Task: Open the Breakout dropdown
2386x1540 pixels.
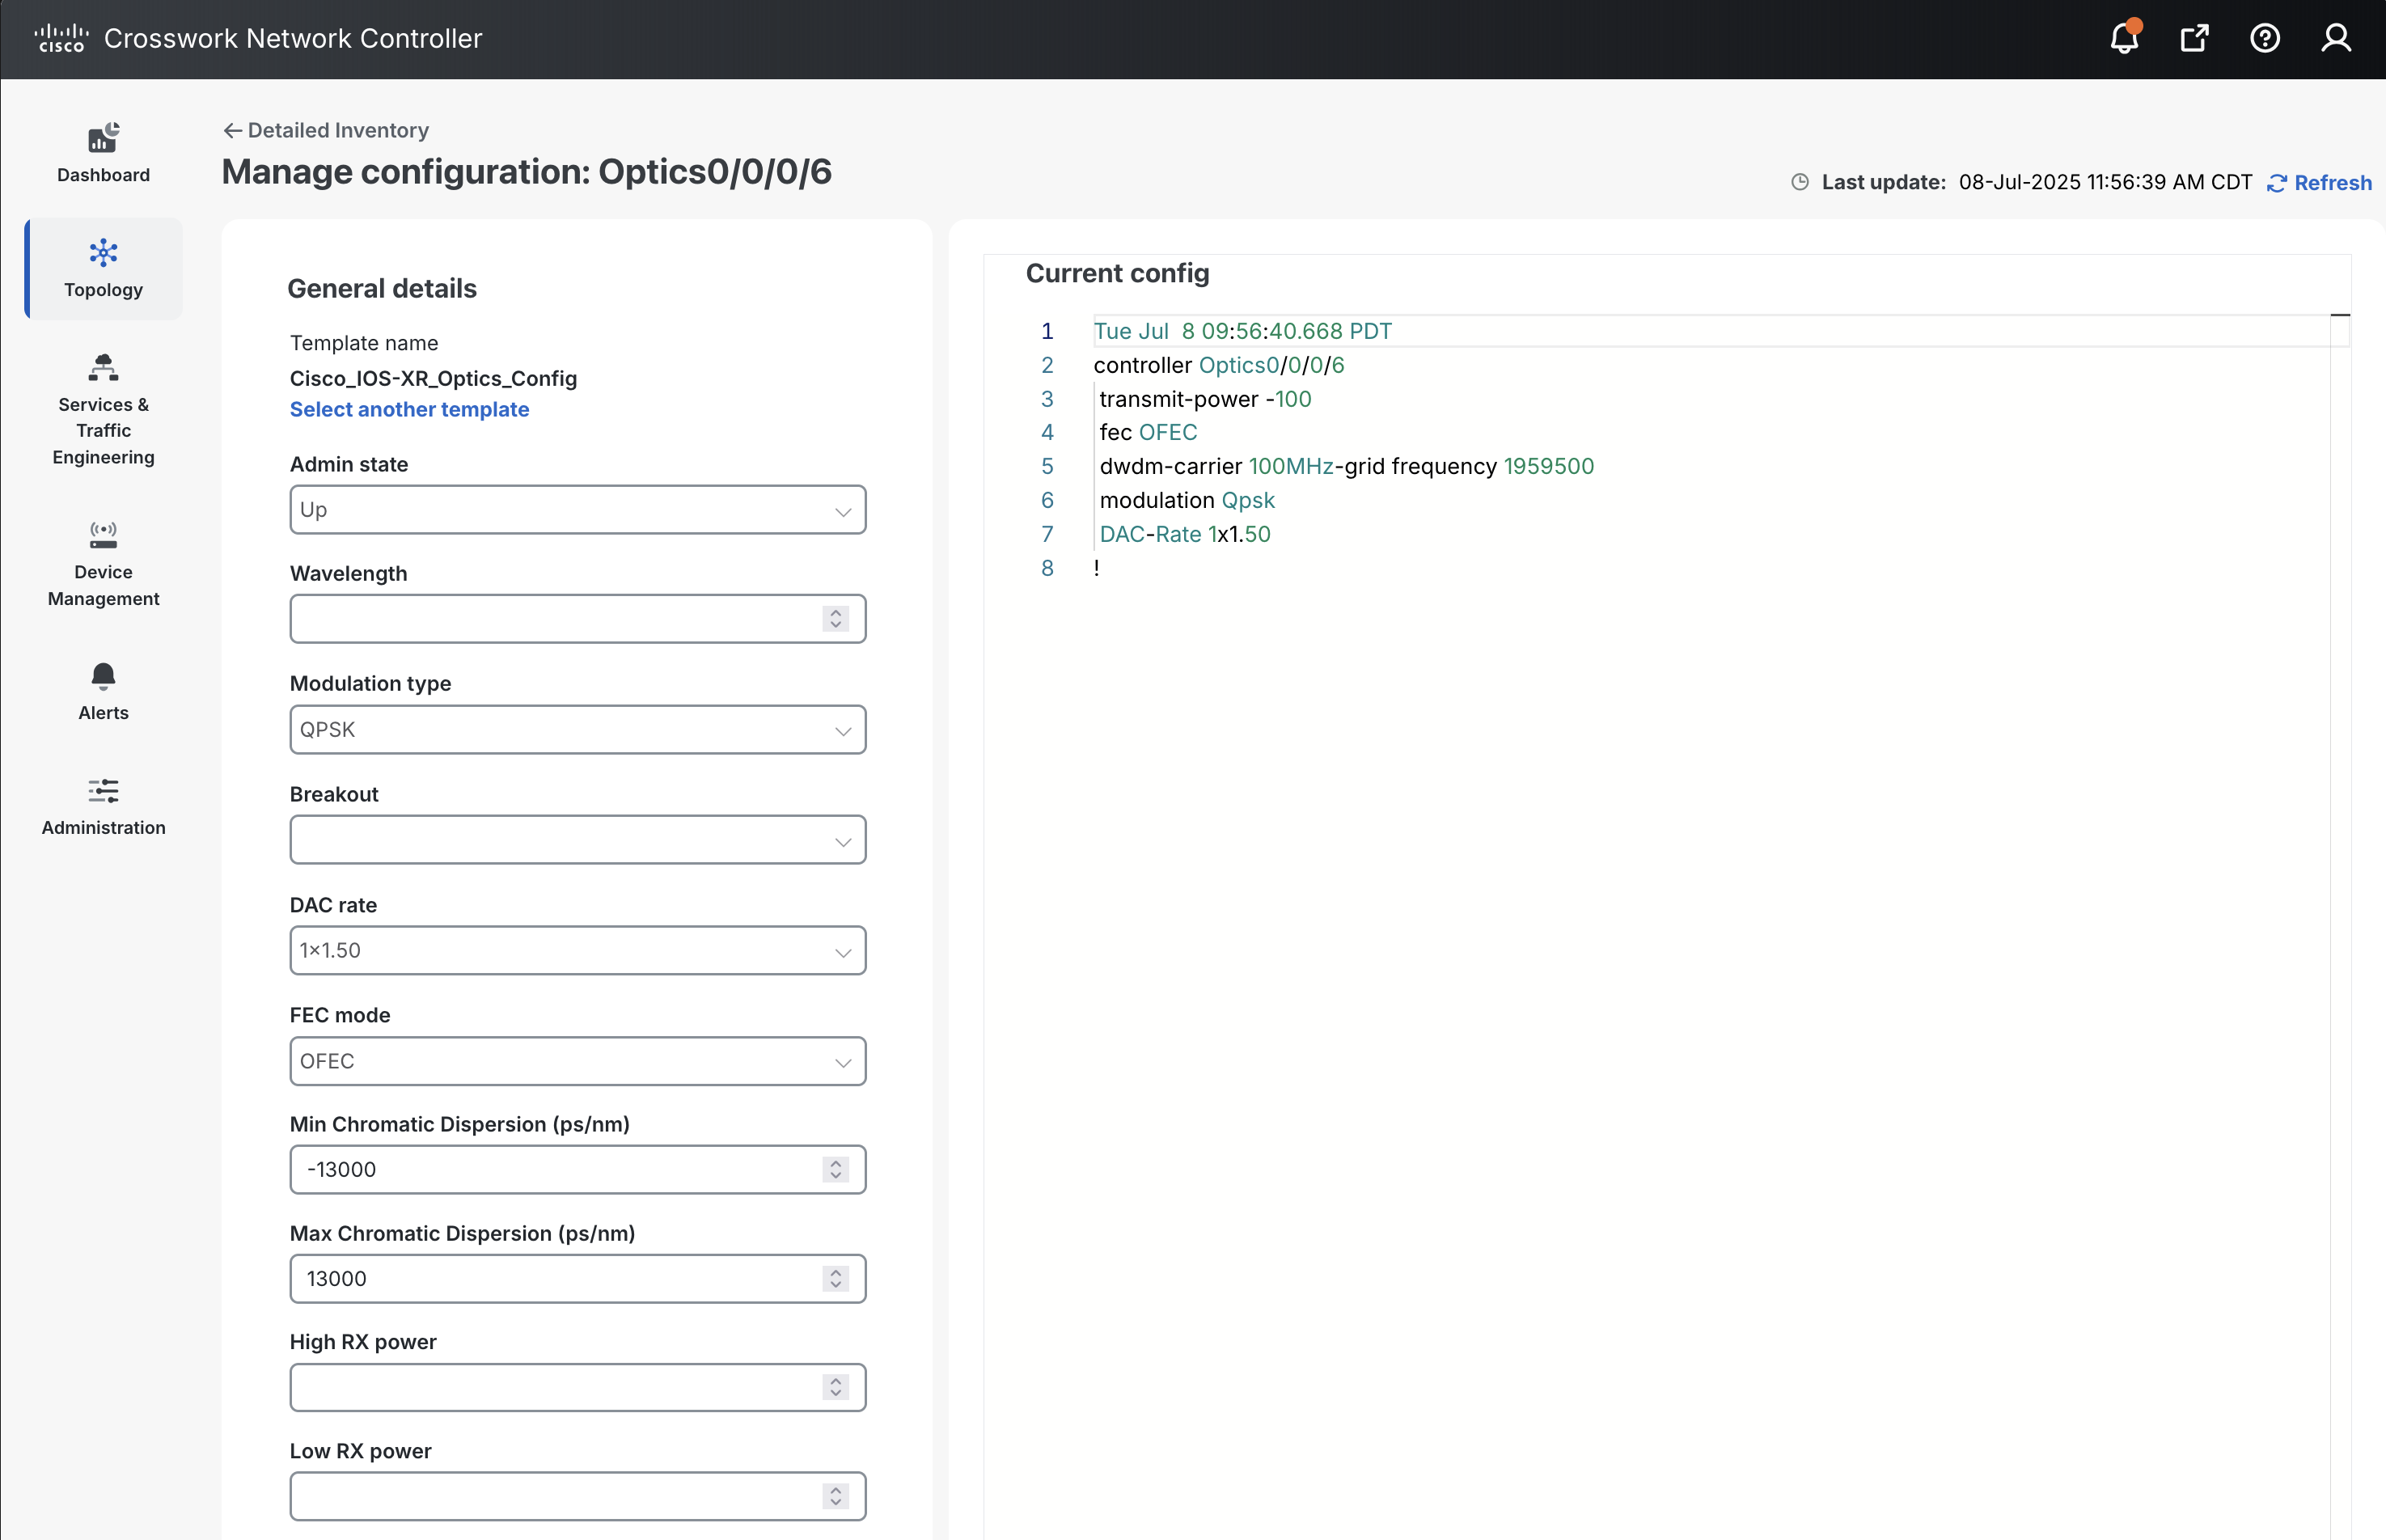Action: 578,840
